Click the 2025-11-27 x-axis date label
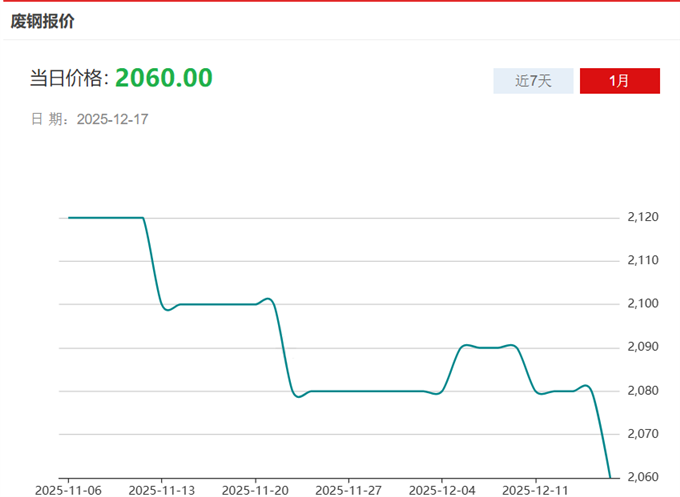 click(348, 490)
